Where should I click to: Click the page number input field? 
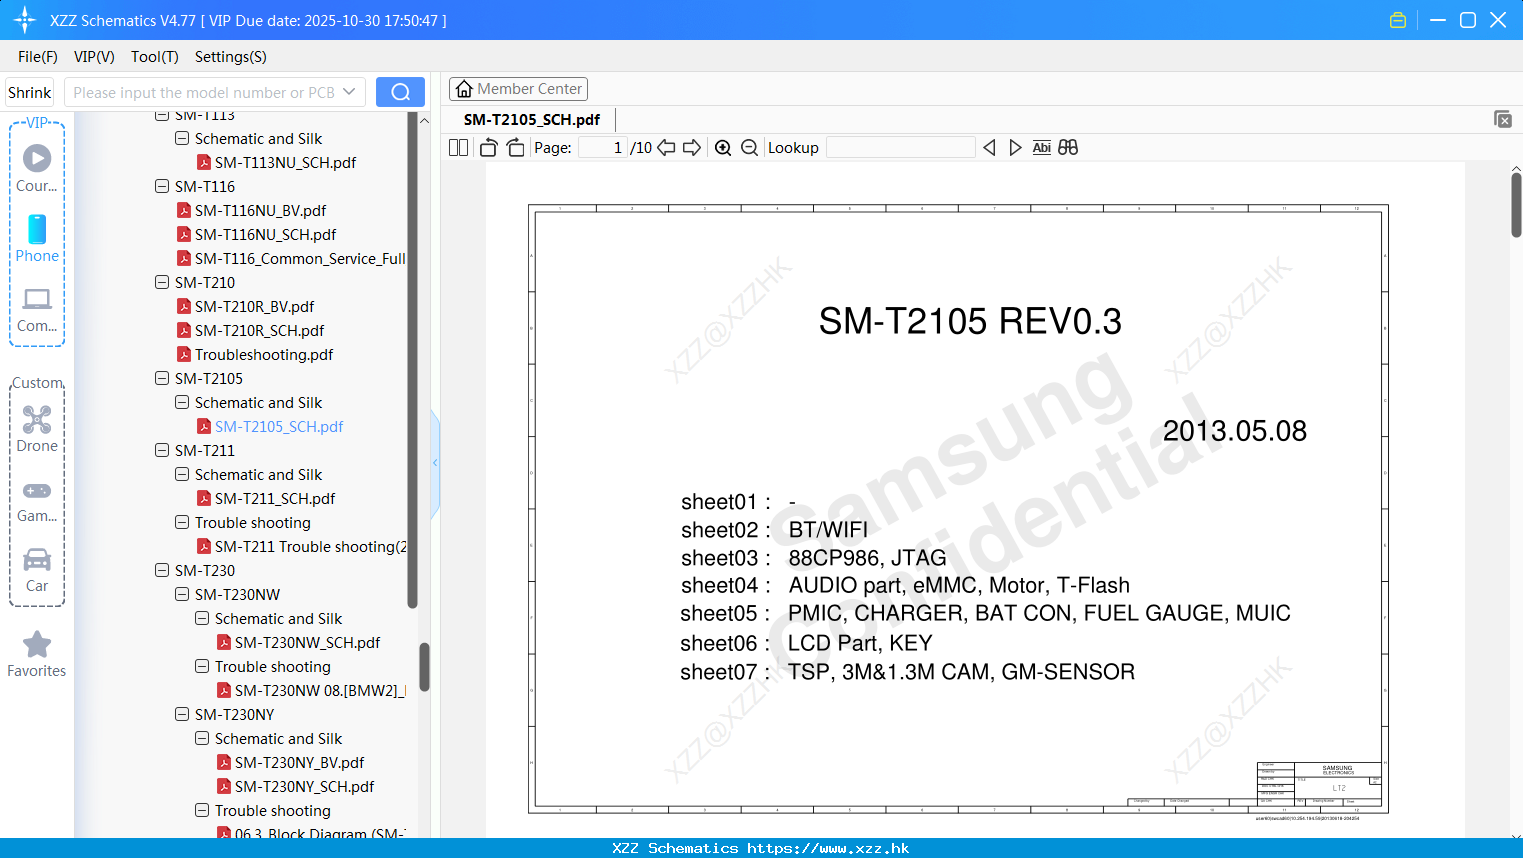(603, 148)
